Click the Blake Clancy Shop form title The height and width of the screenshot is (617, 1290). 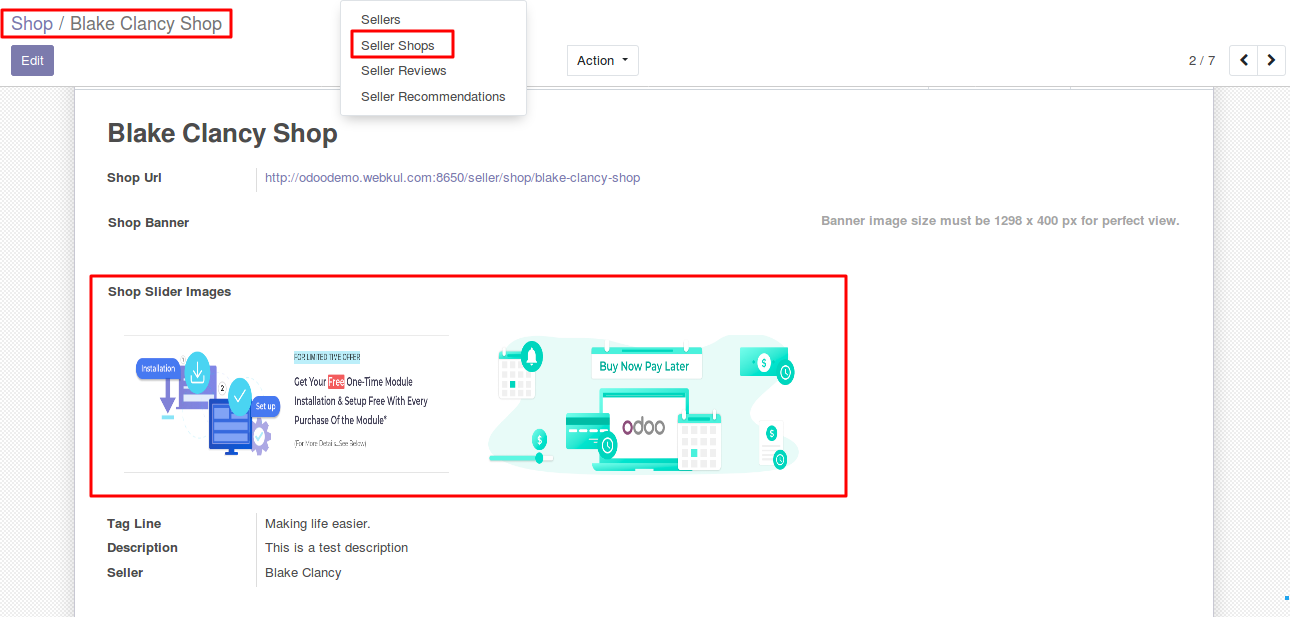(x=222, y=134)
